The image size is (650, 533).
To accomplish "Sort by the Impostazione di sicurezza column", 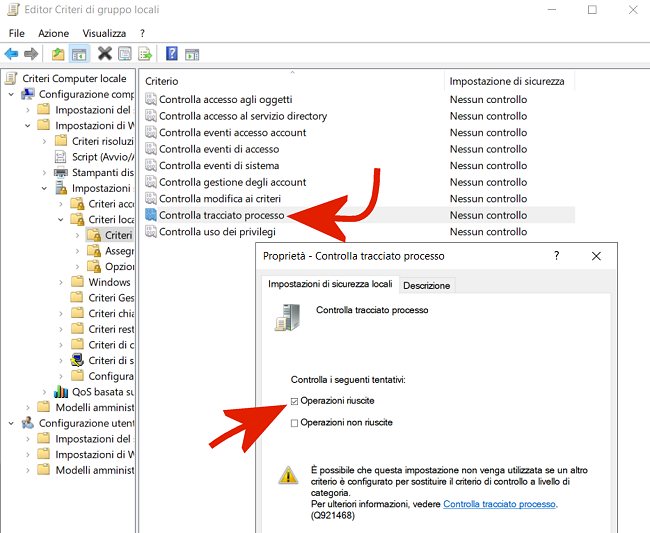I will tap(507, 81).
